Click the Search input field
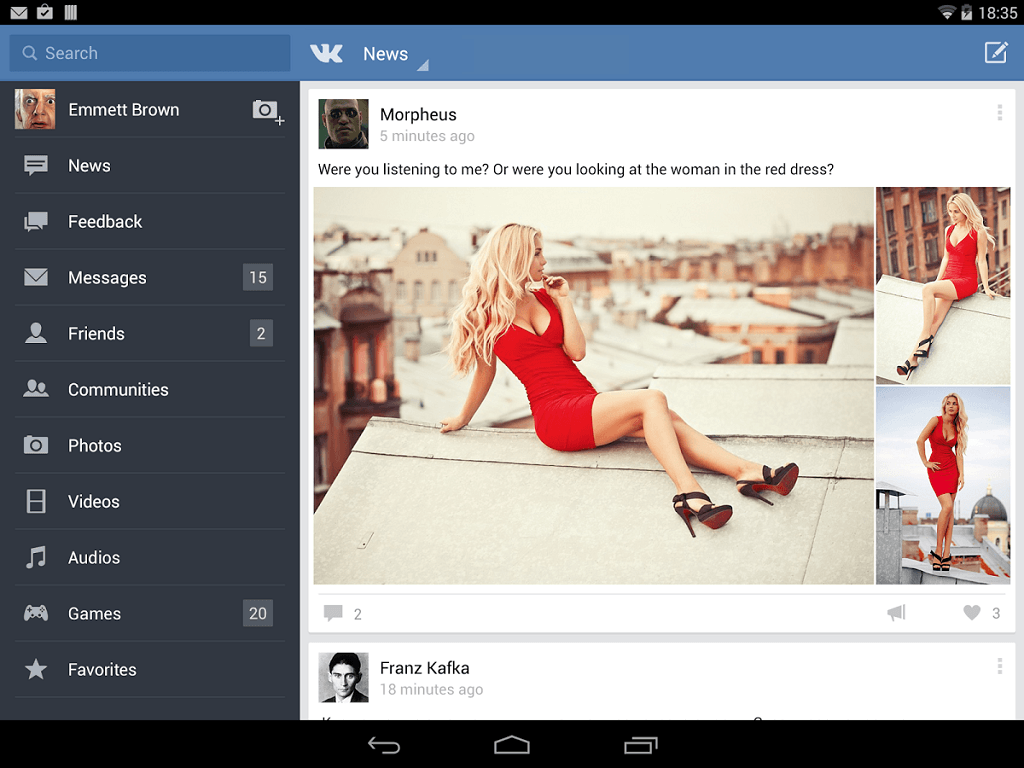1024x768 pixels. coord(150,53)
